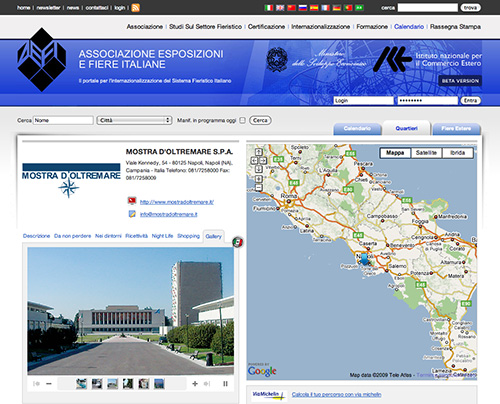Switch to the Quartieri tab
This screenshot has width=500, height=404.
[407, 128]
